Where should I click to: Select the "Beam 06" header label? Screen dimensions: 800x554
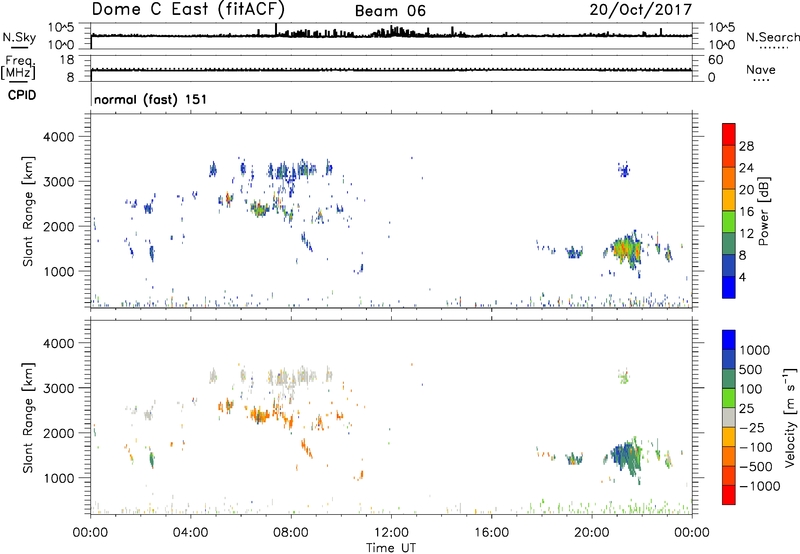click(x=390, y=11)
